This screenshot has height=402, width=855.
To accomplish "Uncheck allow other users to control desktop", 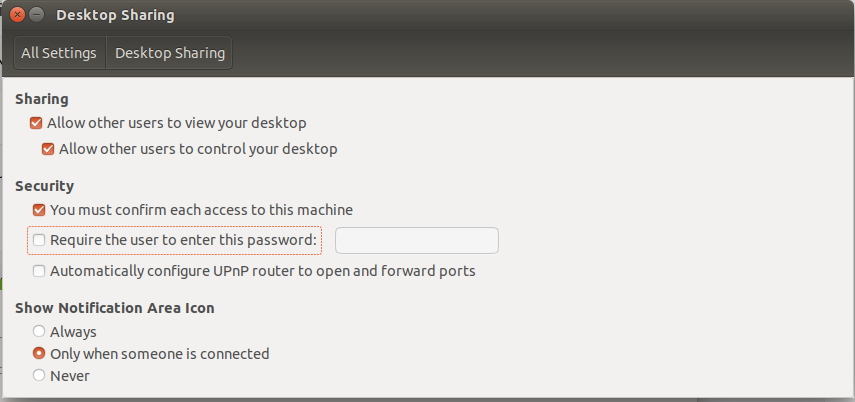I will (x=48, y=149).
